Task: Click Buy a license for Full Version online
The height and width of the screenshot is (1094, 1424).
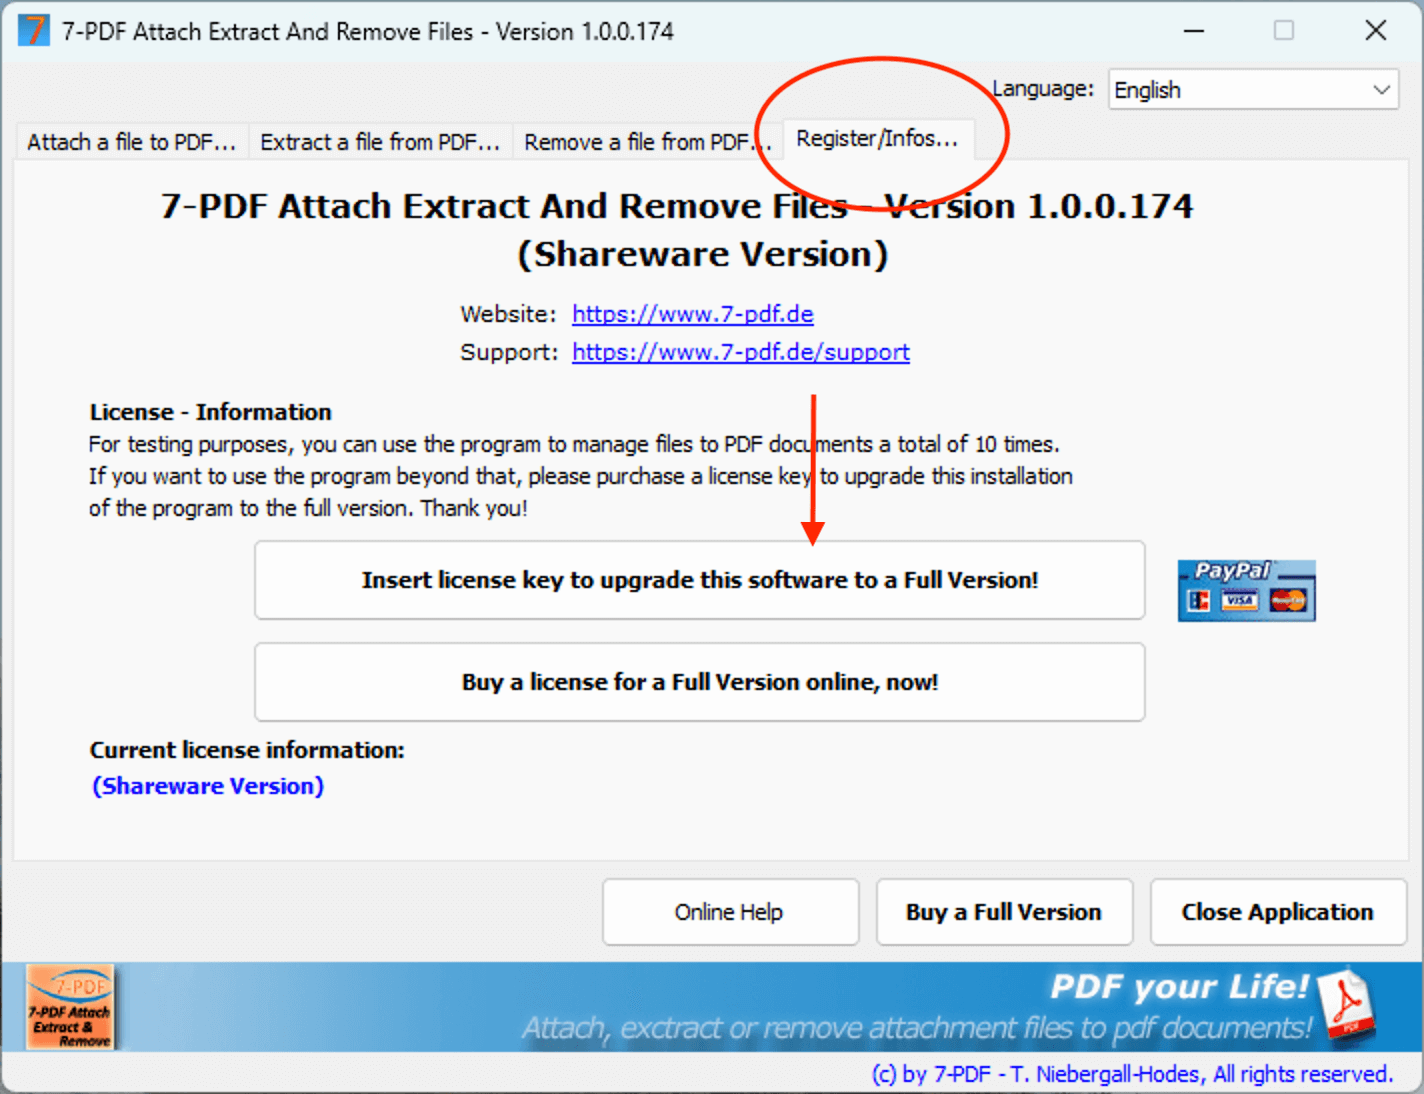Action: coord(699,682)
